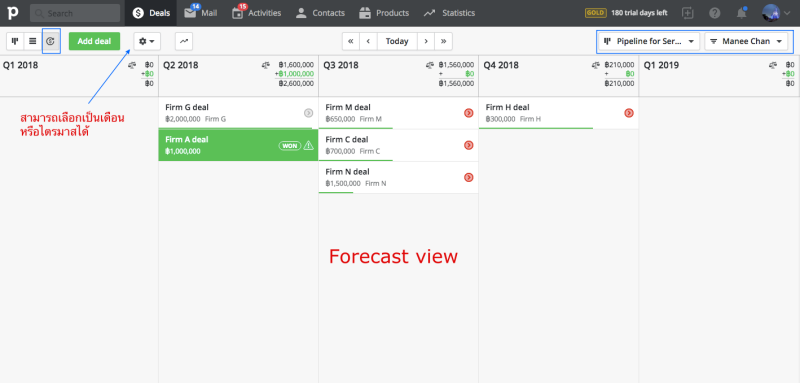Screen dimensions: 800x383
Task: Open the gear settings dropdown
Action: [147, 41]
